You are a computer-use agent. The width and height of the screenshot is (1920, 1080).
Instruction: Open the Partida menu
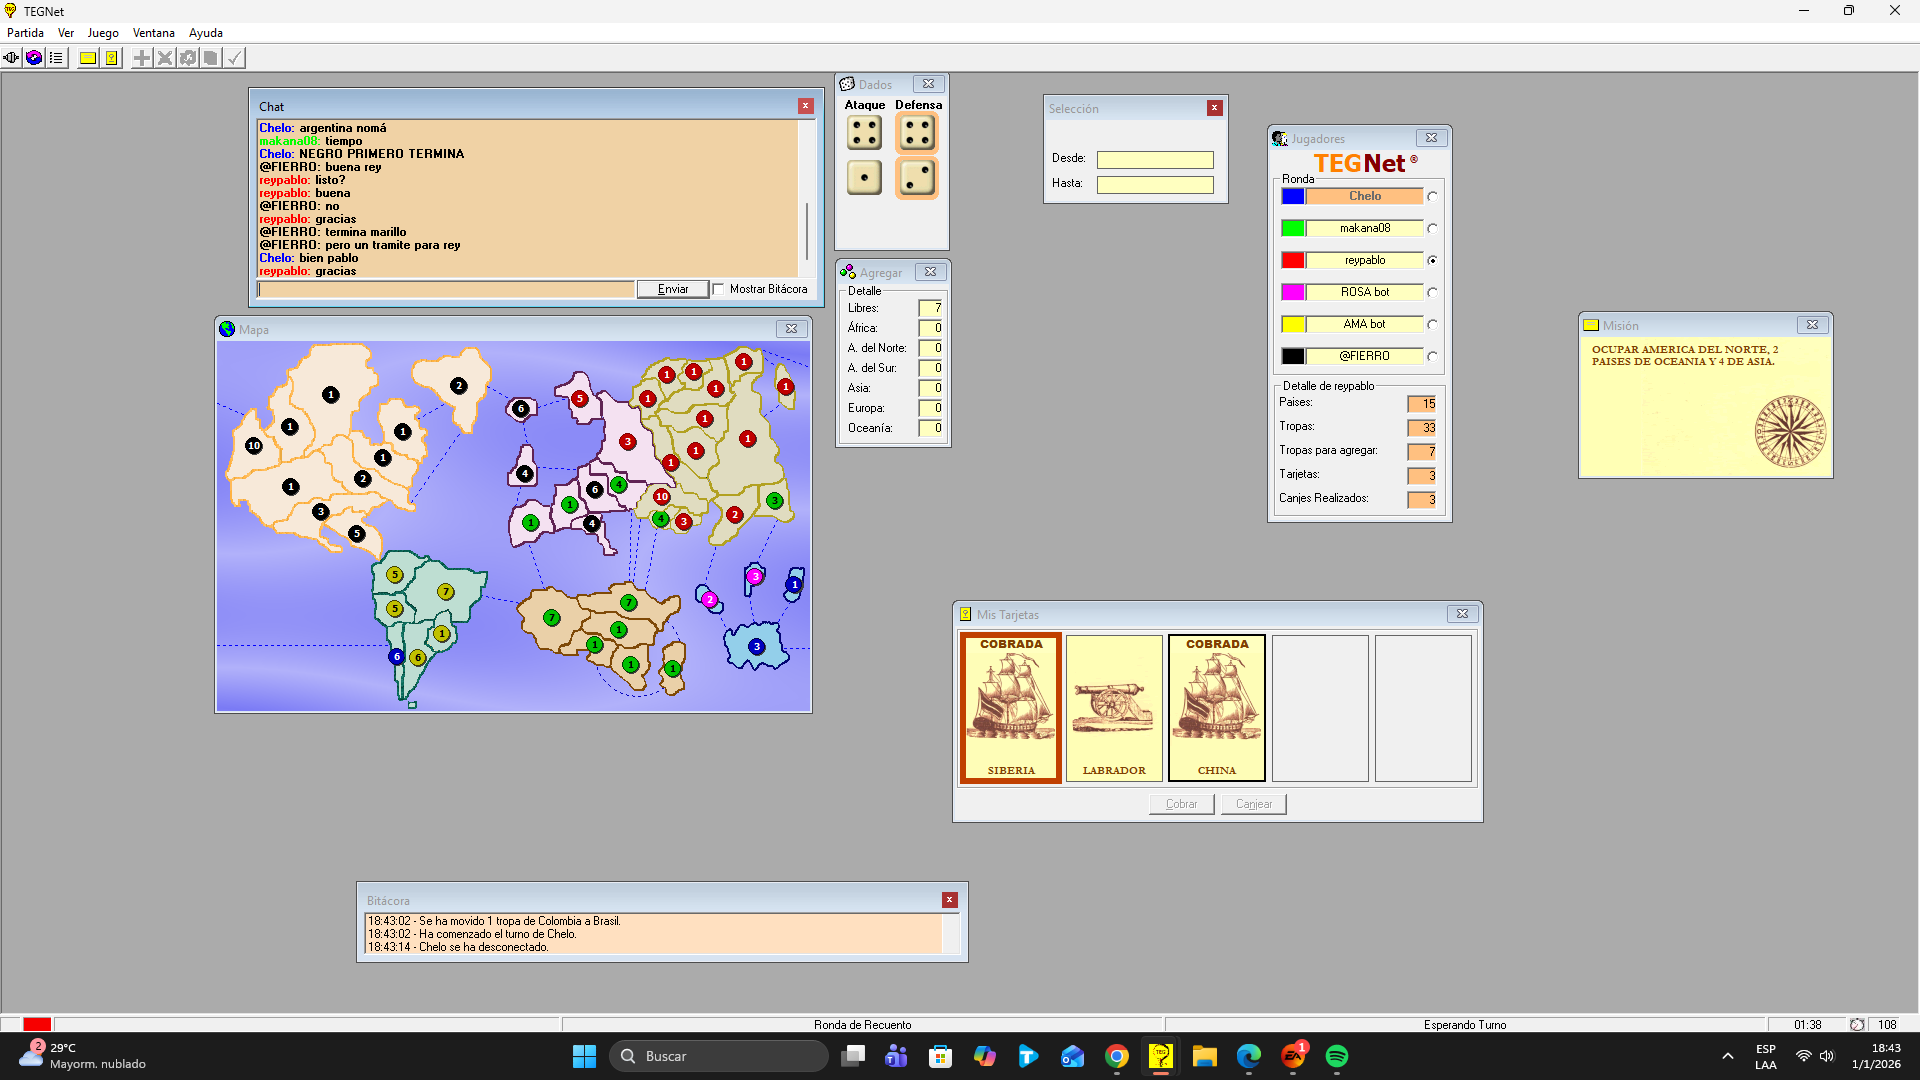(25, 33)
